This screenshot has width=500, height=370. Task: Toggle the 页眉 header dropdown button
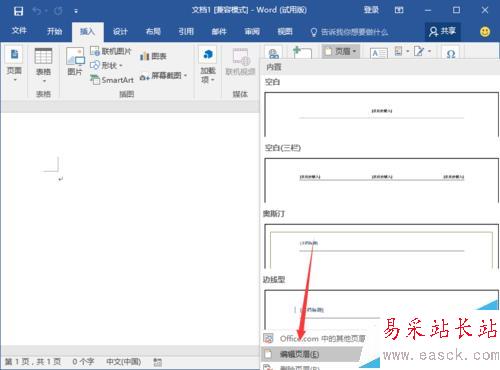[341, 51]
